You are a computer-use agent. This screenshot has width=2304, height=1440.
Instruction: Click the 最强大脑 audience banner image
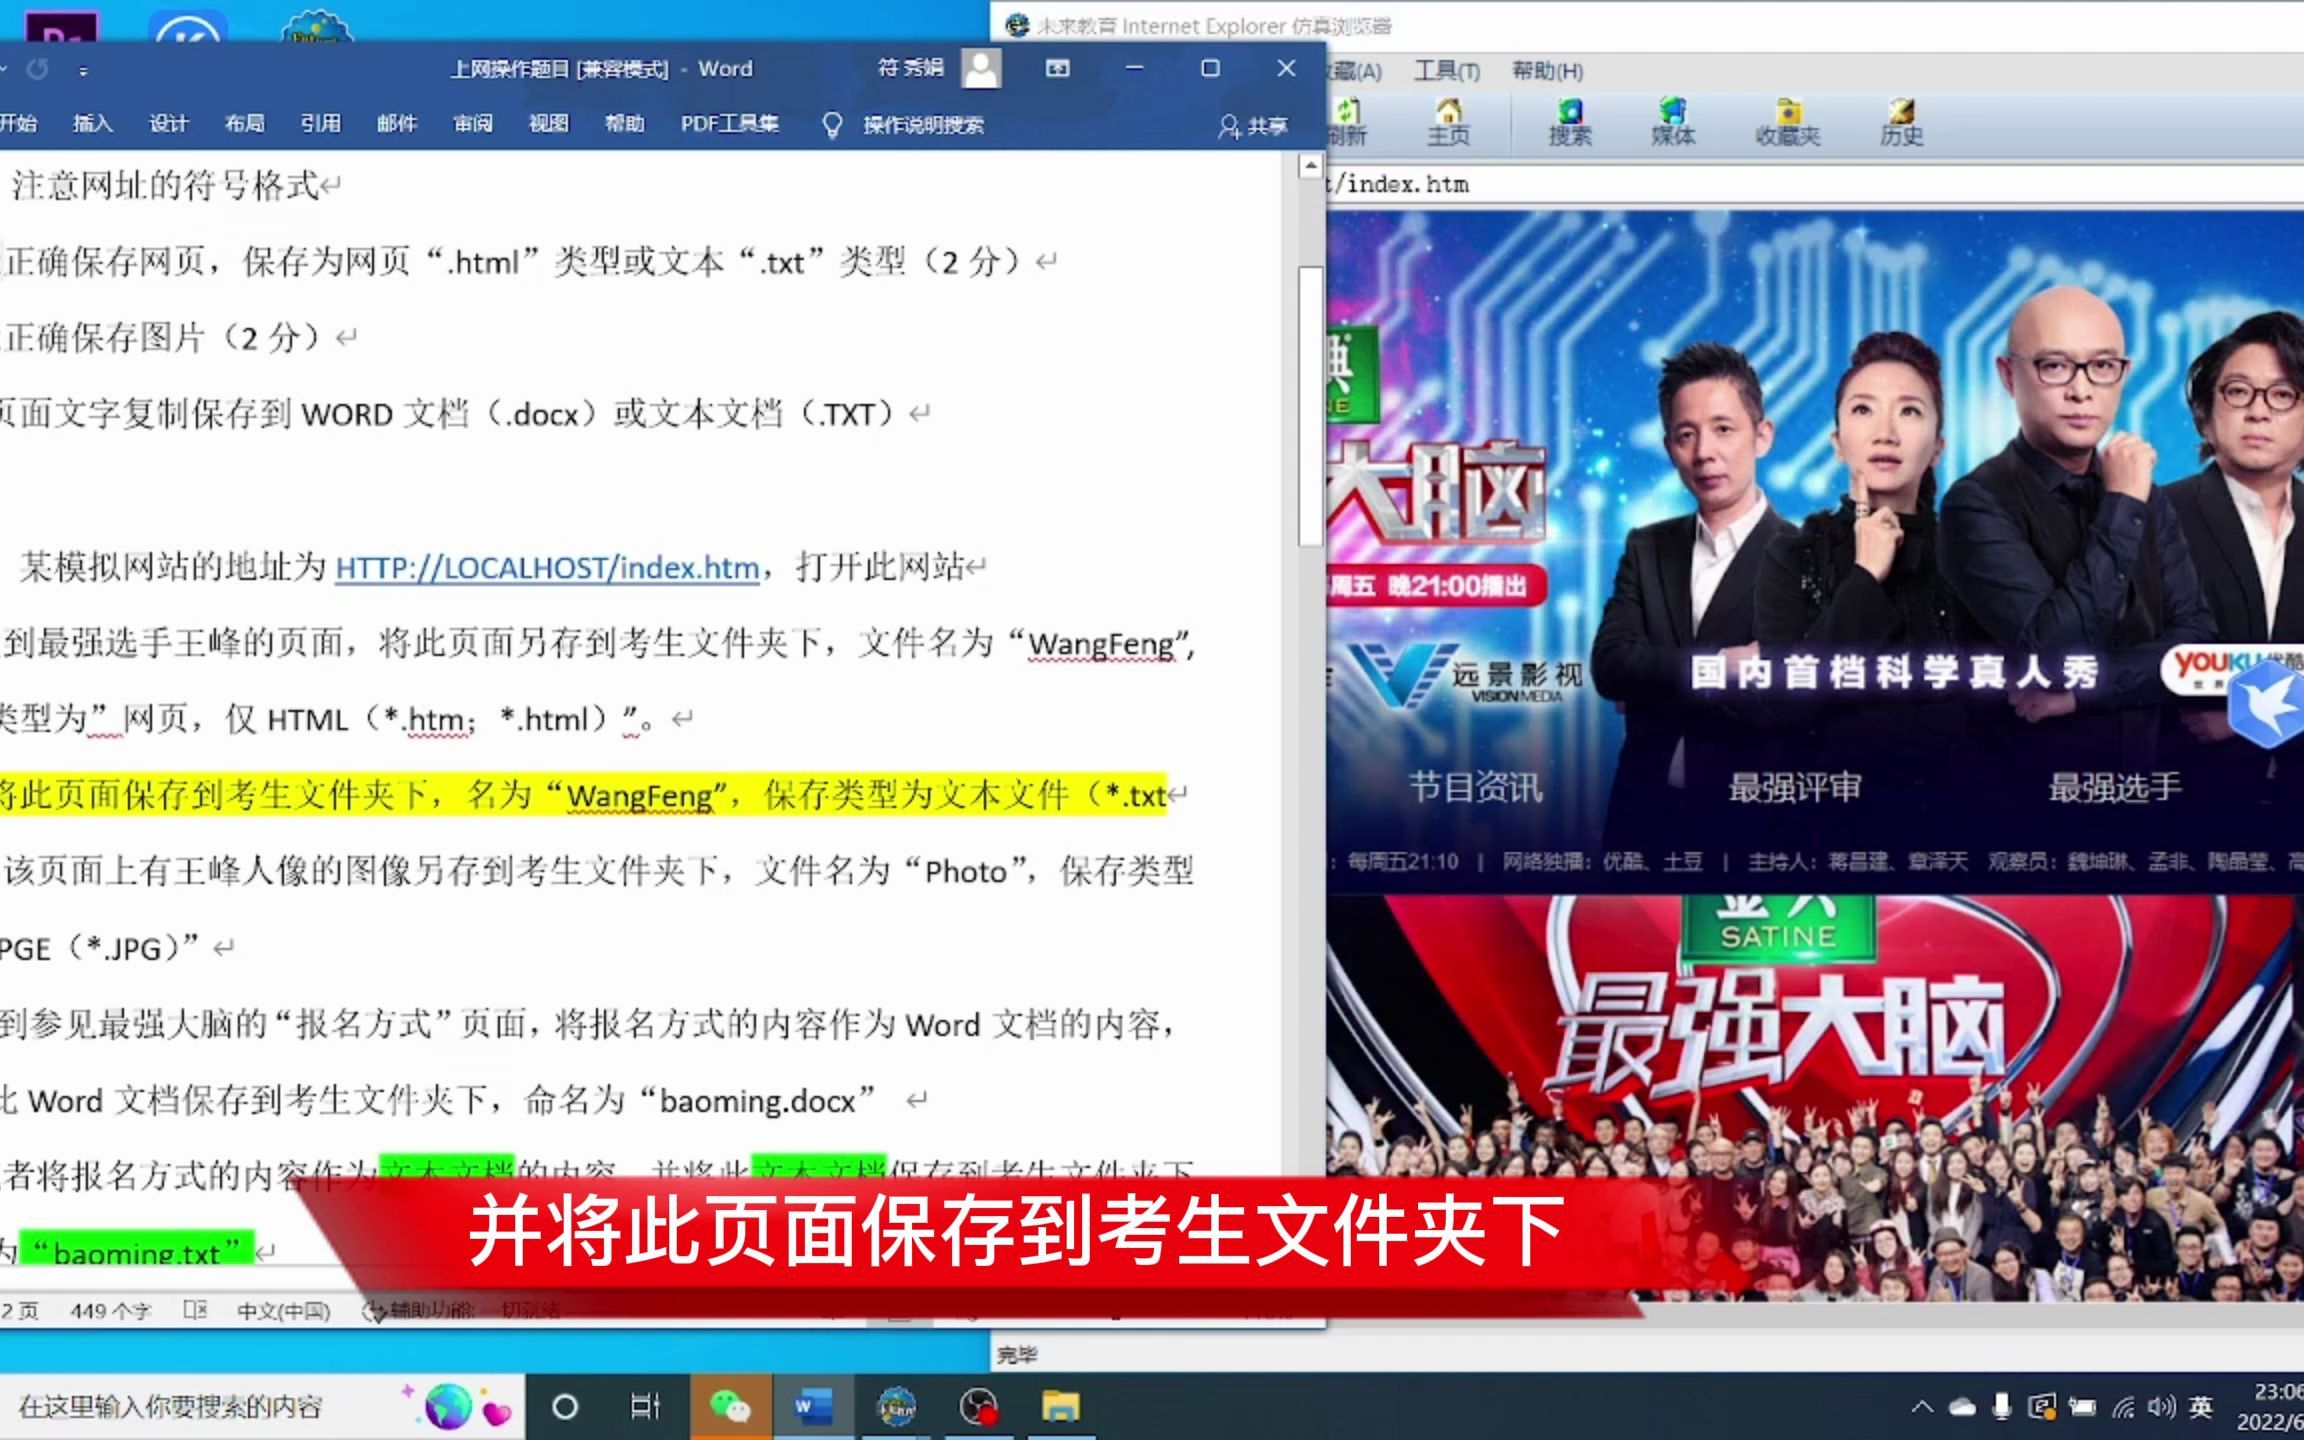tap(1815, 1097)
